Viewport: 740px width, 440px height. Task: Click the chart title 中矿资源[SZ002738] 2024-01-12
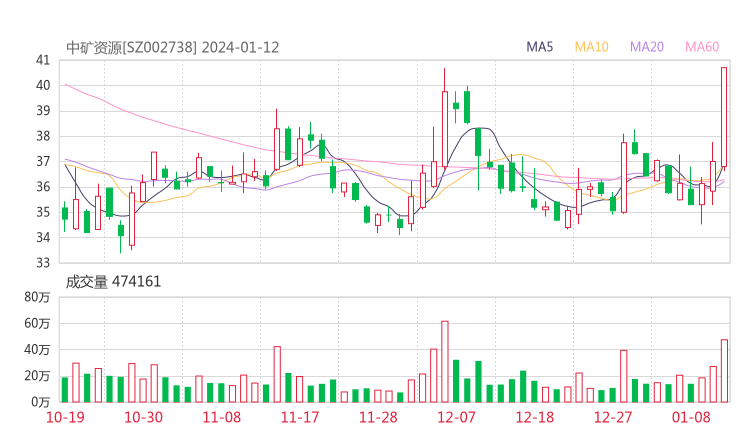coord(173,48)
